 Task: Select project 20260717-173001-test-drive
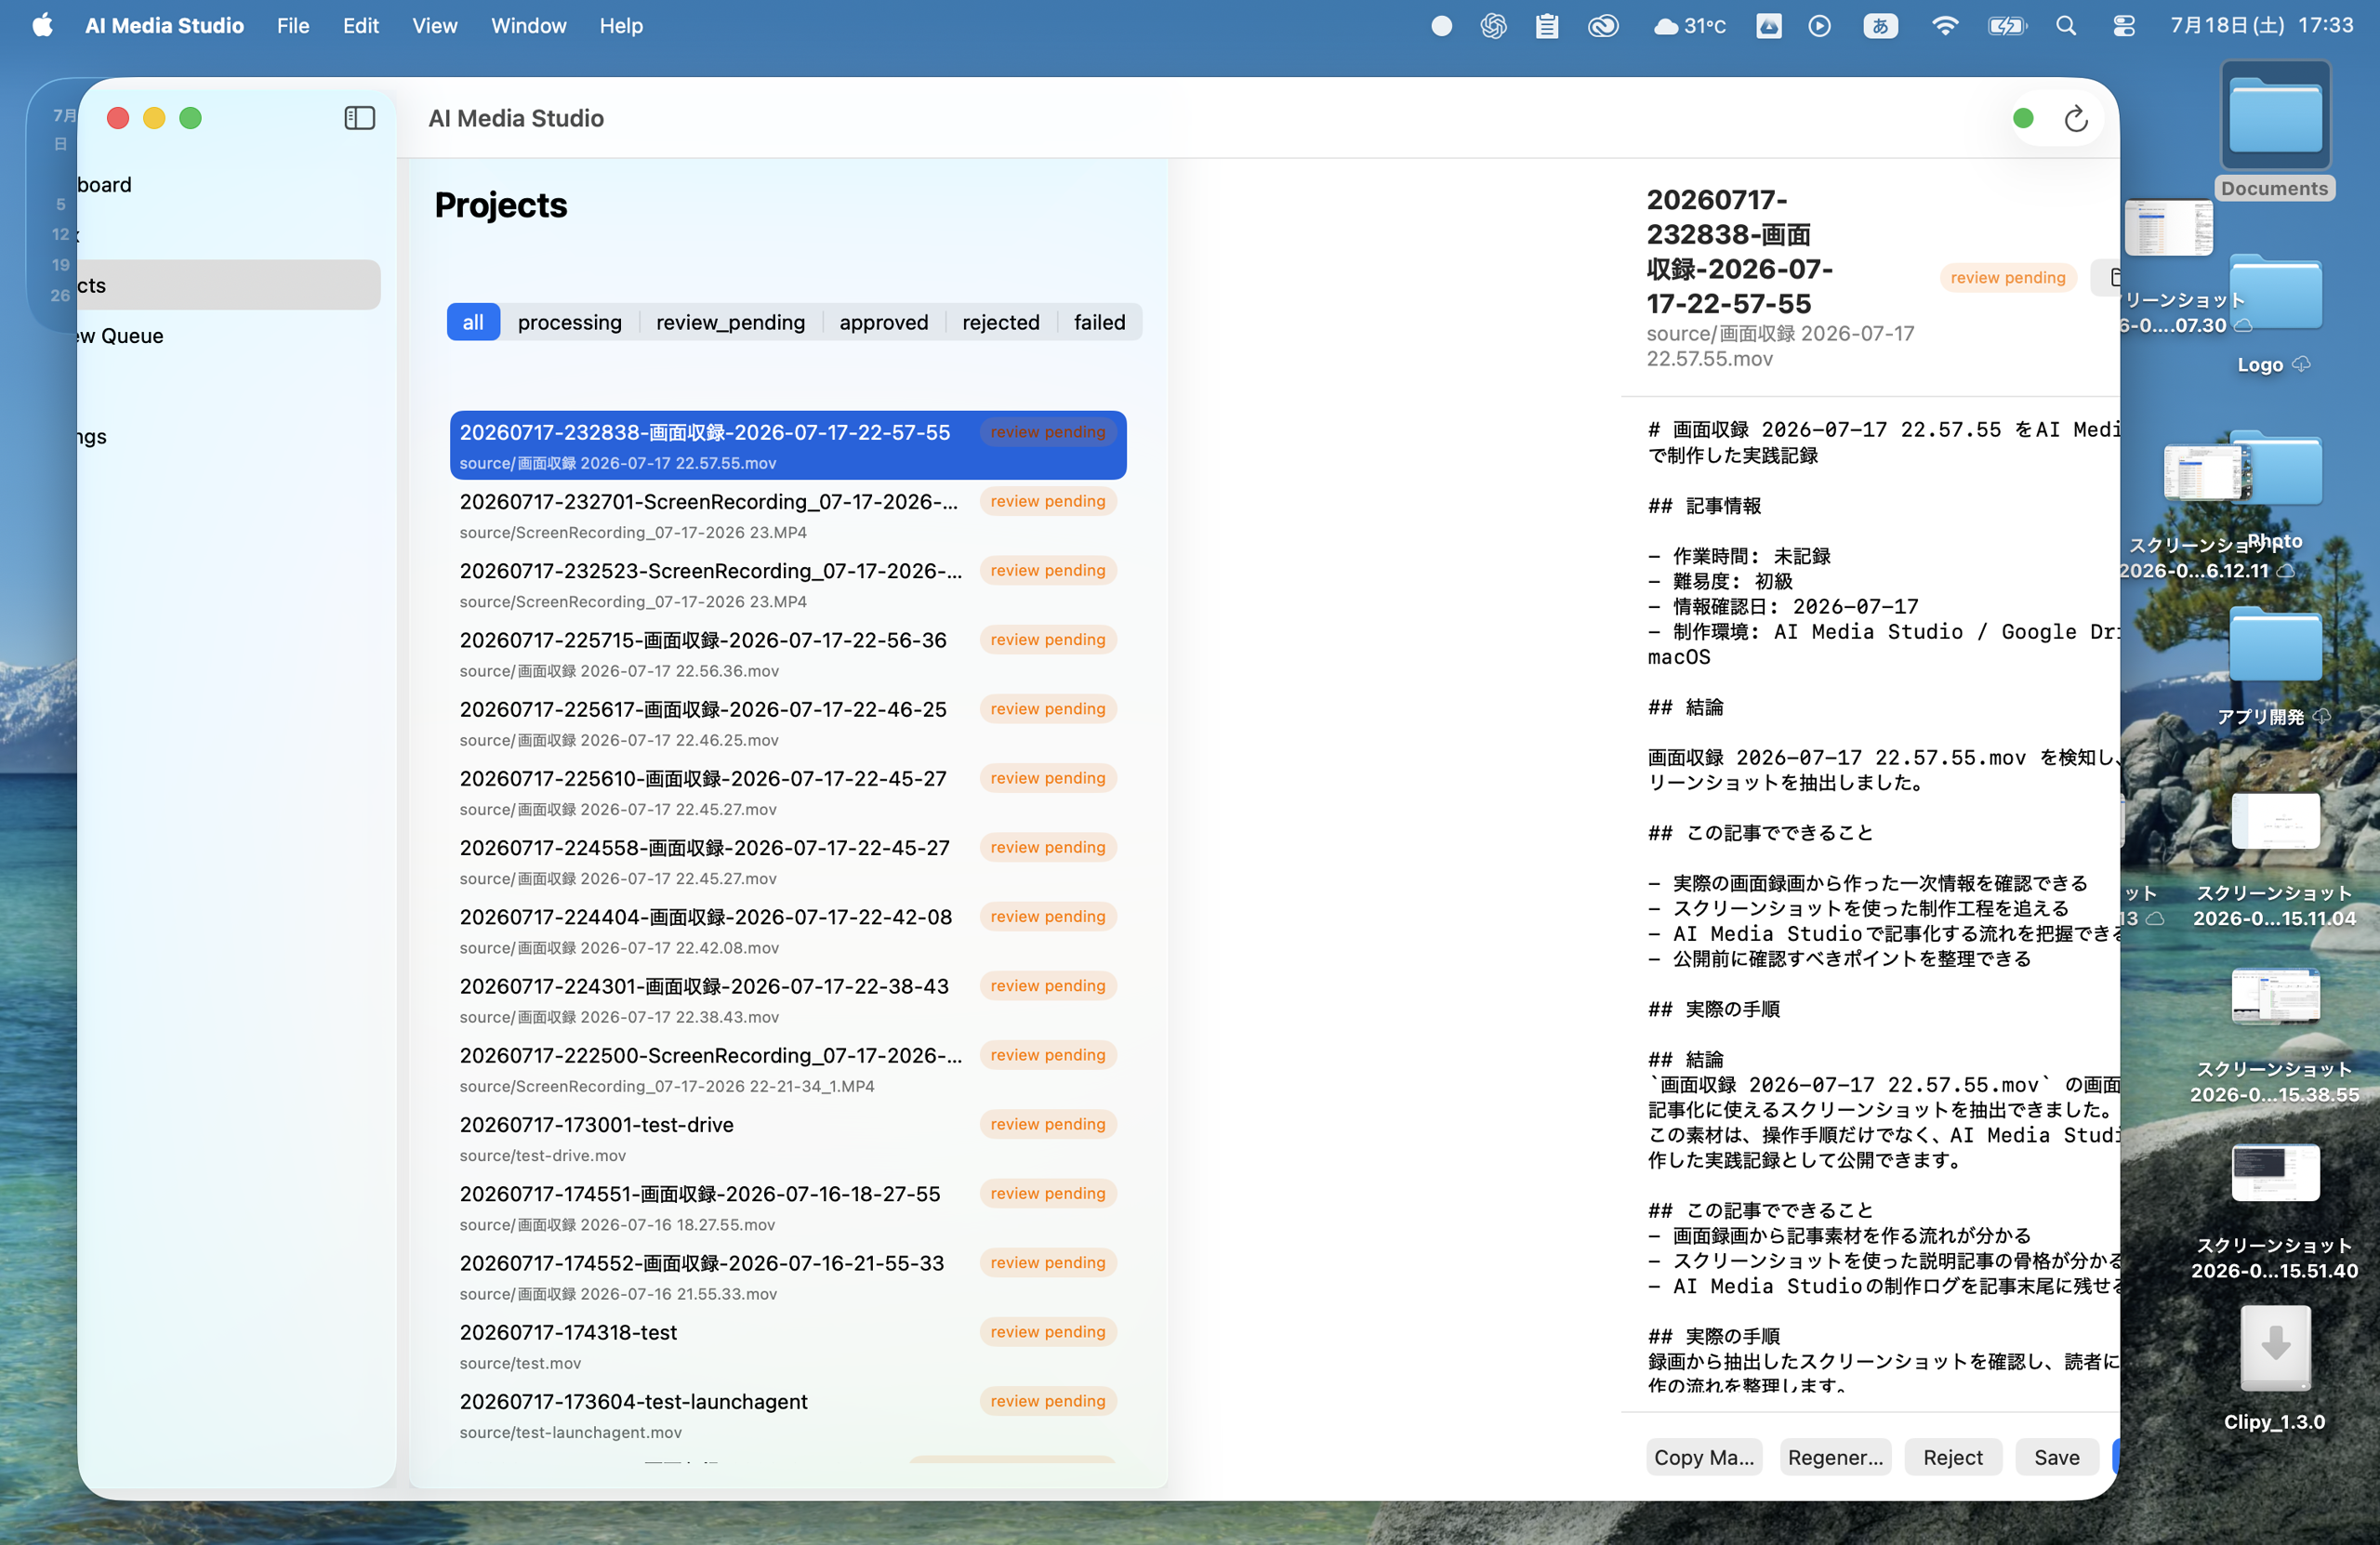[788, 1138]
